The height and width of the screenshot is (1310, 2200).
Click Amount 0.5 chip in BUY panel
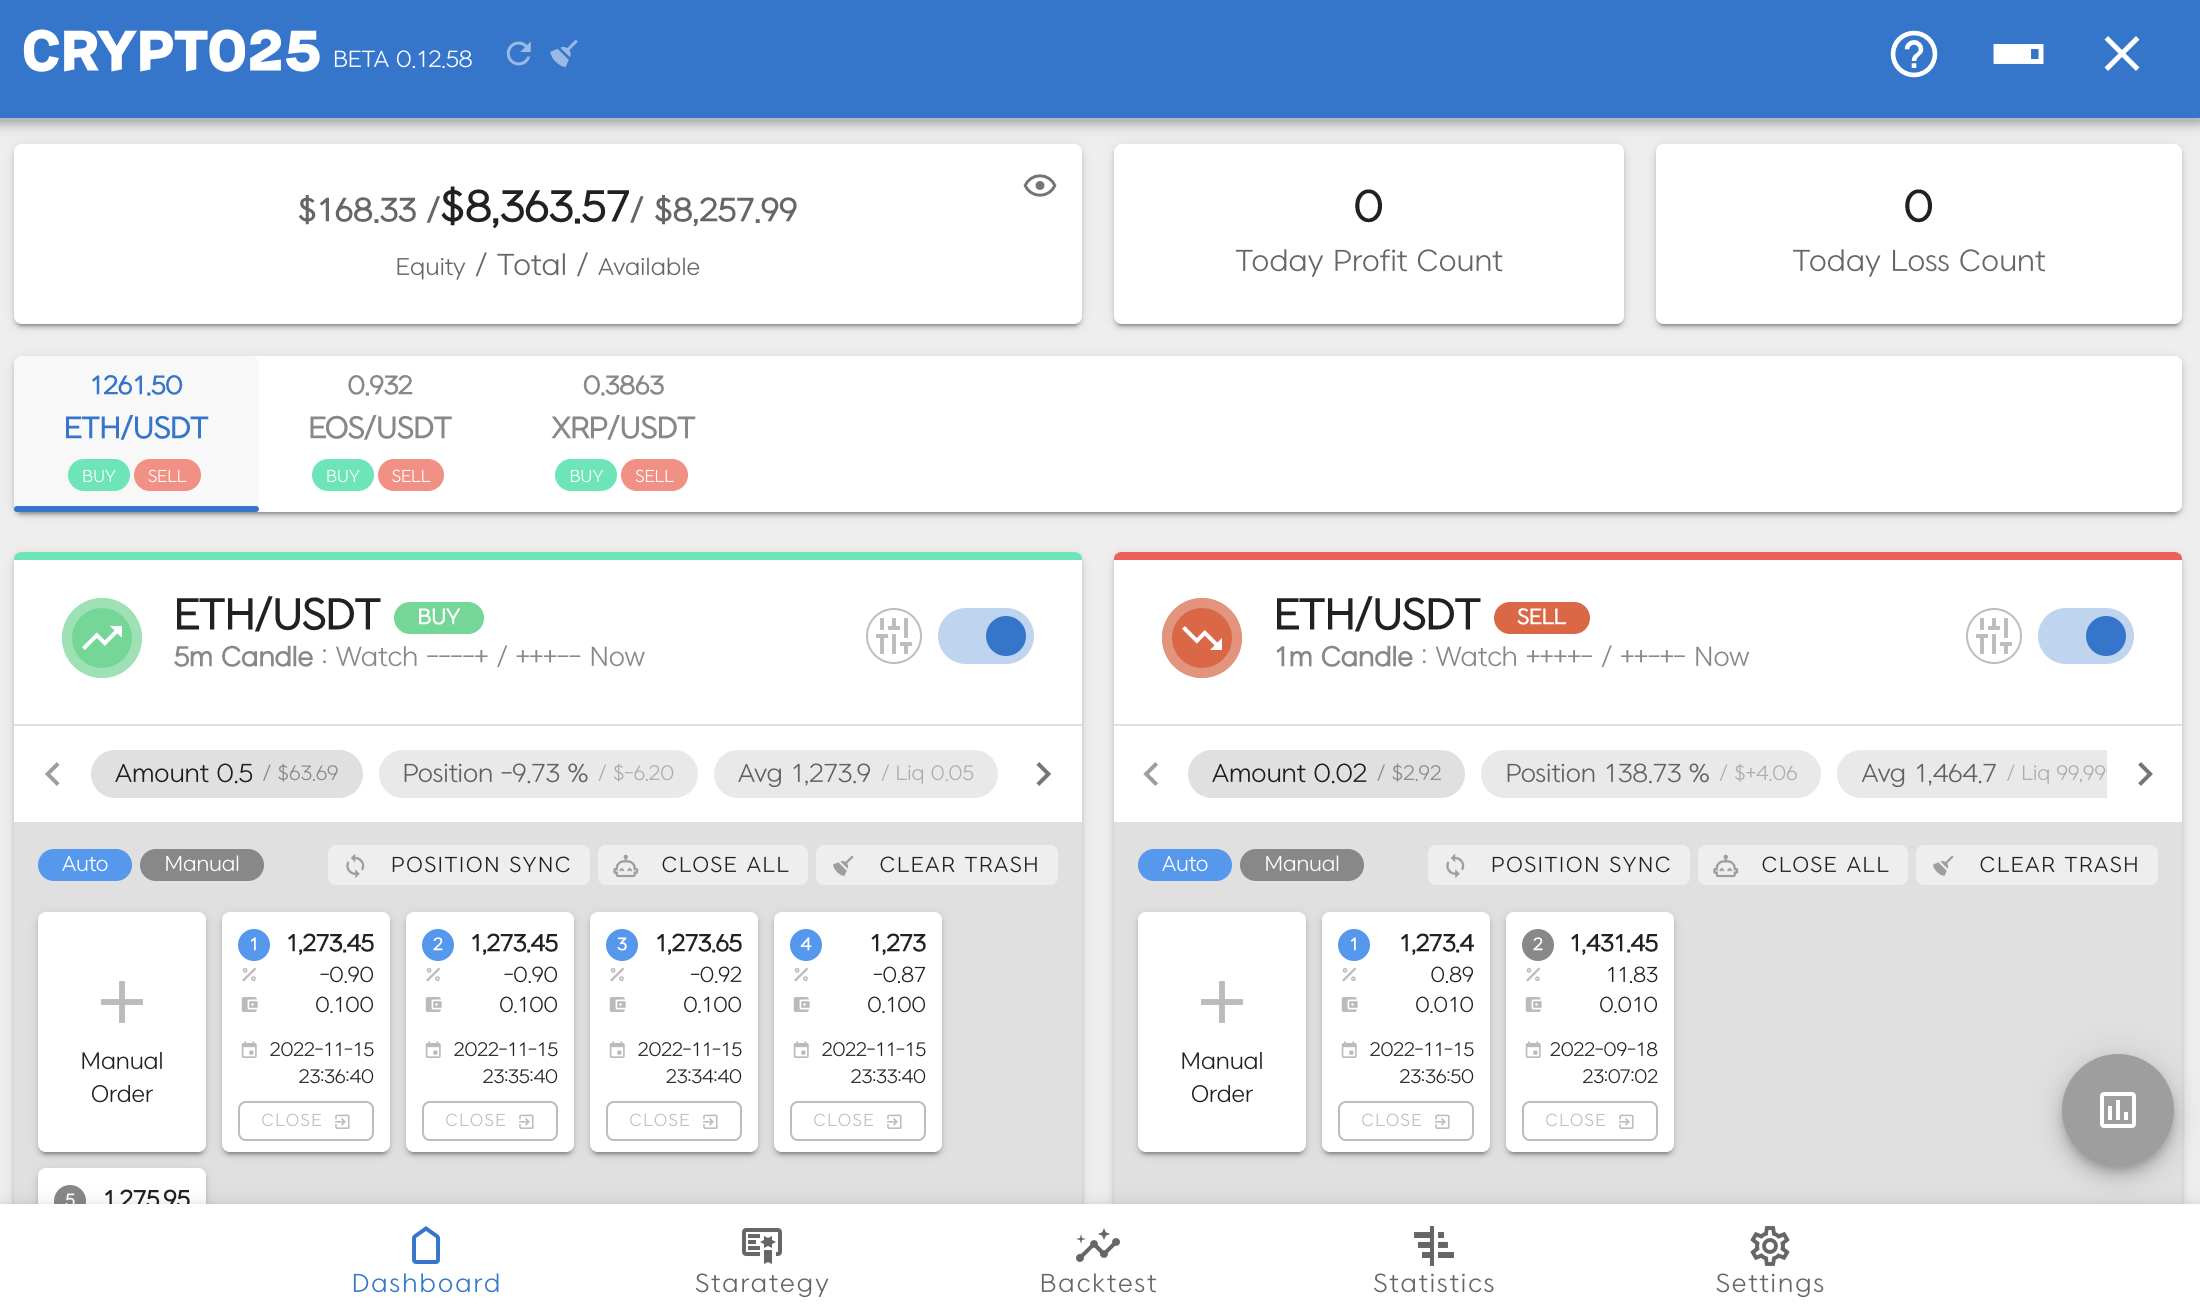click(227, 774)
